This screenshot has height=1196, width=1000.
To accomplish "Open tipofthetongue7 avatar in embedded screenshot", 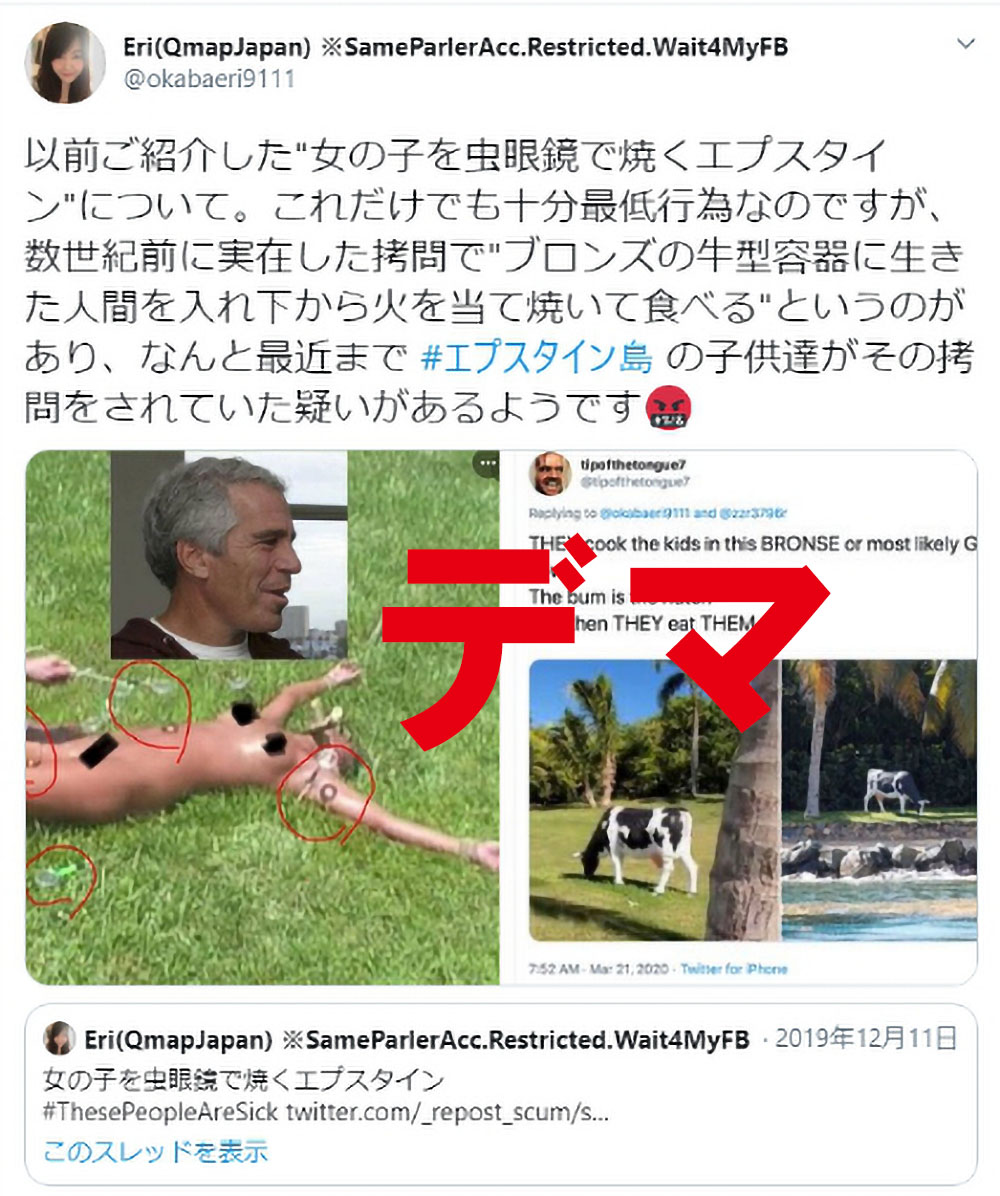I will pyautogui.click(x=550, y=472).
